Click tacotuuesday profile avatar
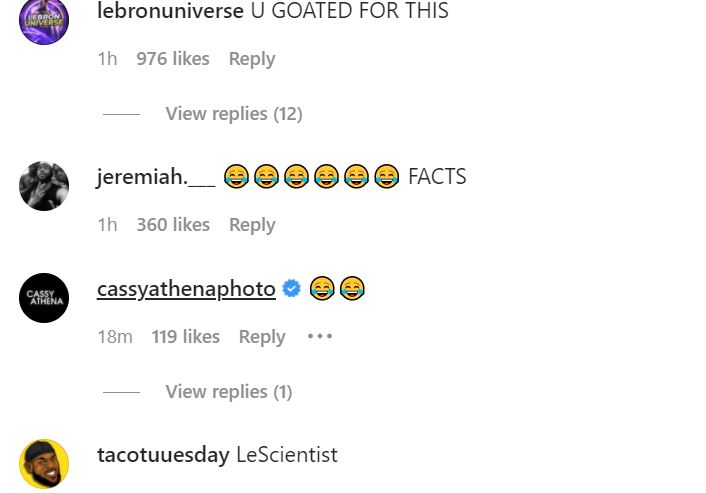Image resolution: width=706 pixels, height=493 pixels. (44, 464)
